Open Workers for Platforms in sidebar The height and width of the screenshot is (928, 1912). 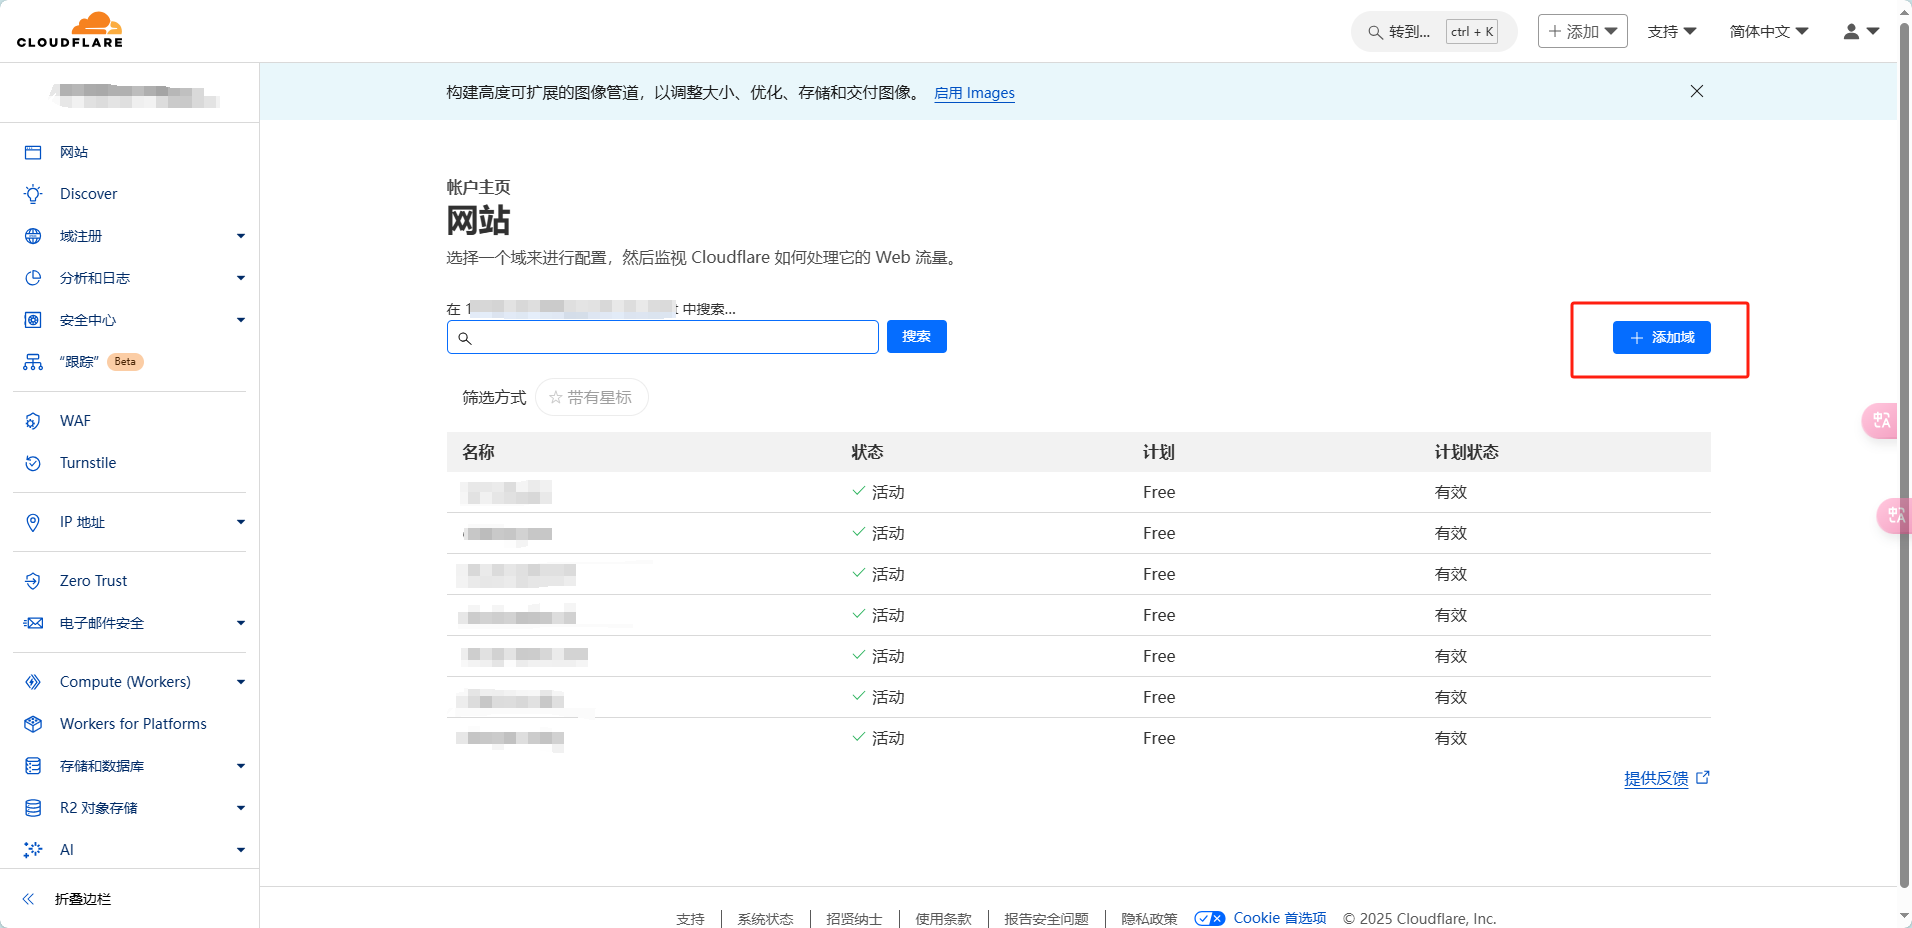tap(133, 724)
